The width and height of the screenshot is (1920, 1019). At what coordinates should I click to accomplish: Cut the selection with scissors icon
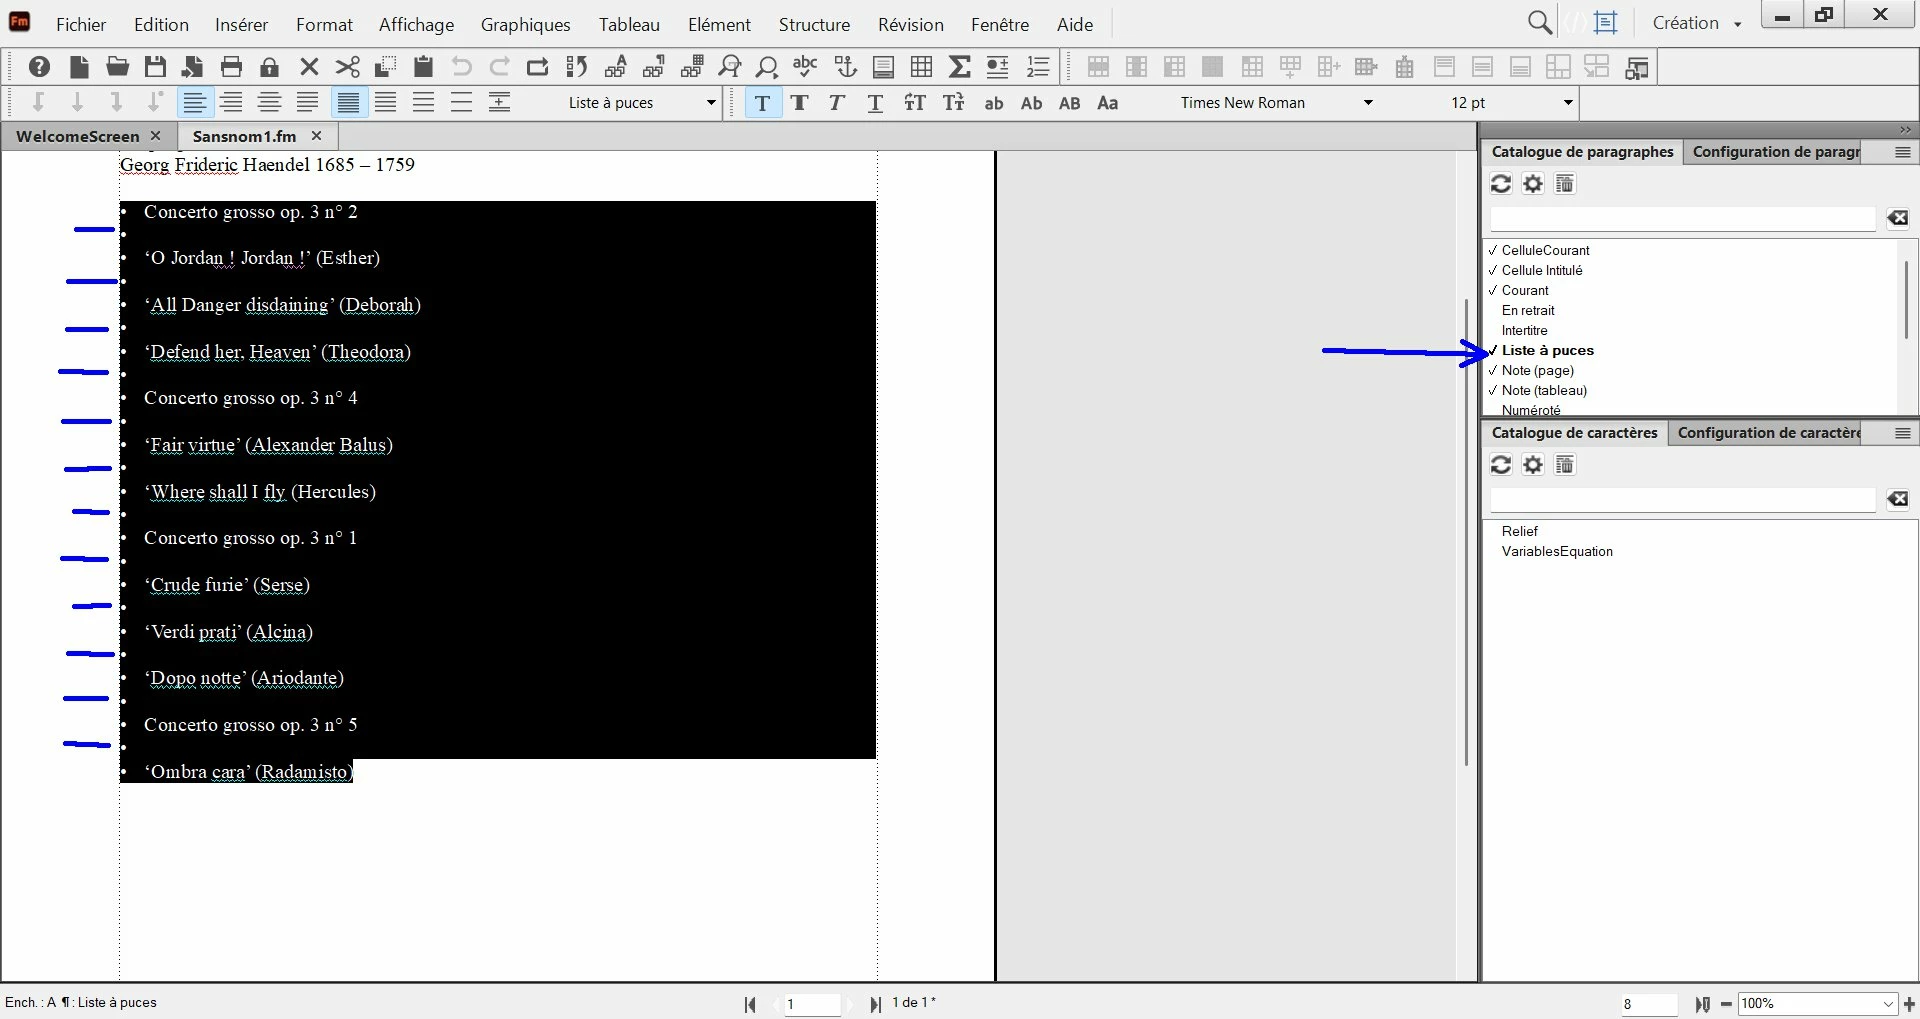tap(347, 67)
